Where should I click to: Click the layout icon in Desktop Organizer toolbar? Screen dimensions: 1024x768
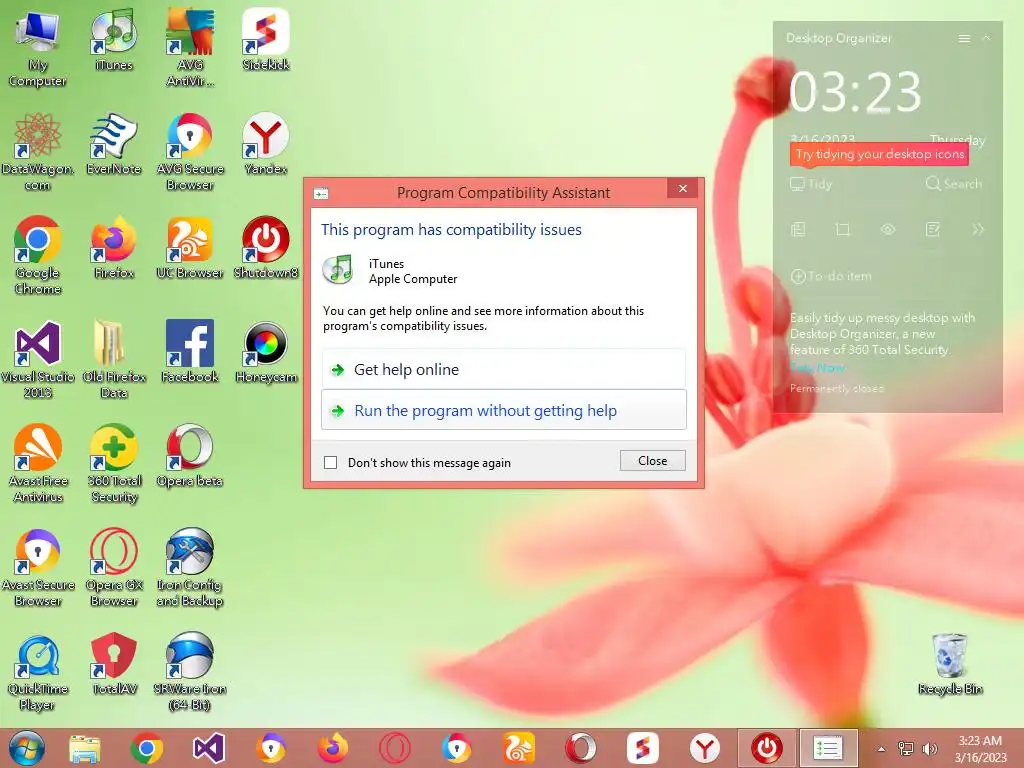(x=798, y=229)
